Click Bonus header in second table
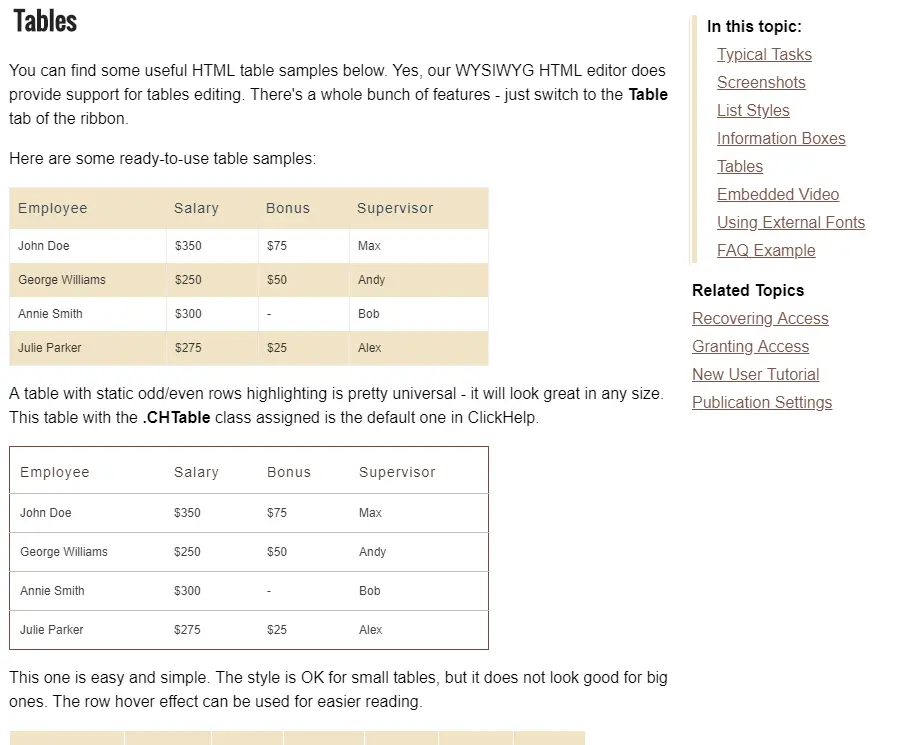Screen dimensions: 900x745 point(289,472)
